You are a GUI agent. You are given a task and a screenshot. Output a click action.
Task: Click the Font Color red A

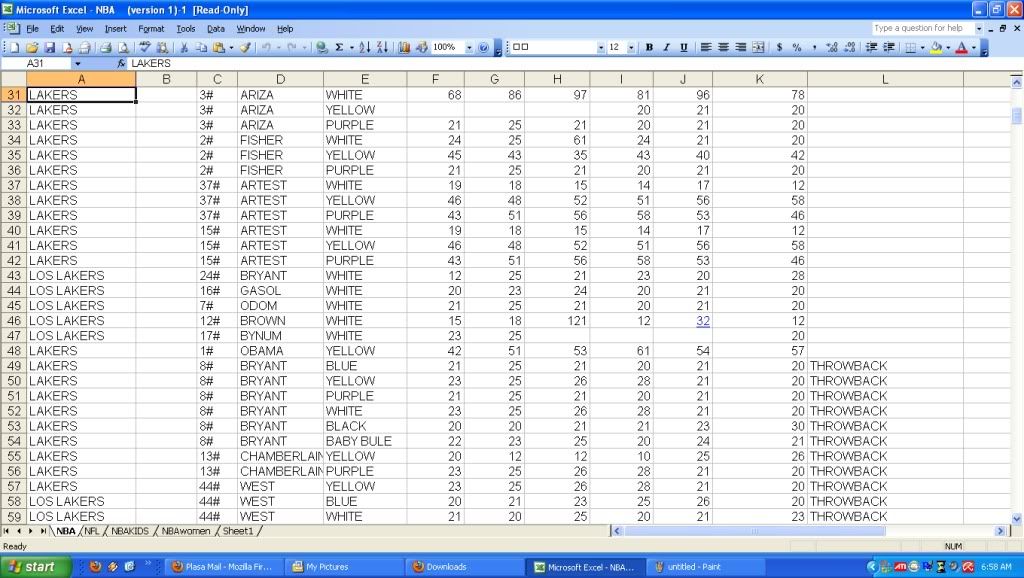[961, 48]
